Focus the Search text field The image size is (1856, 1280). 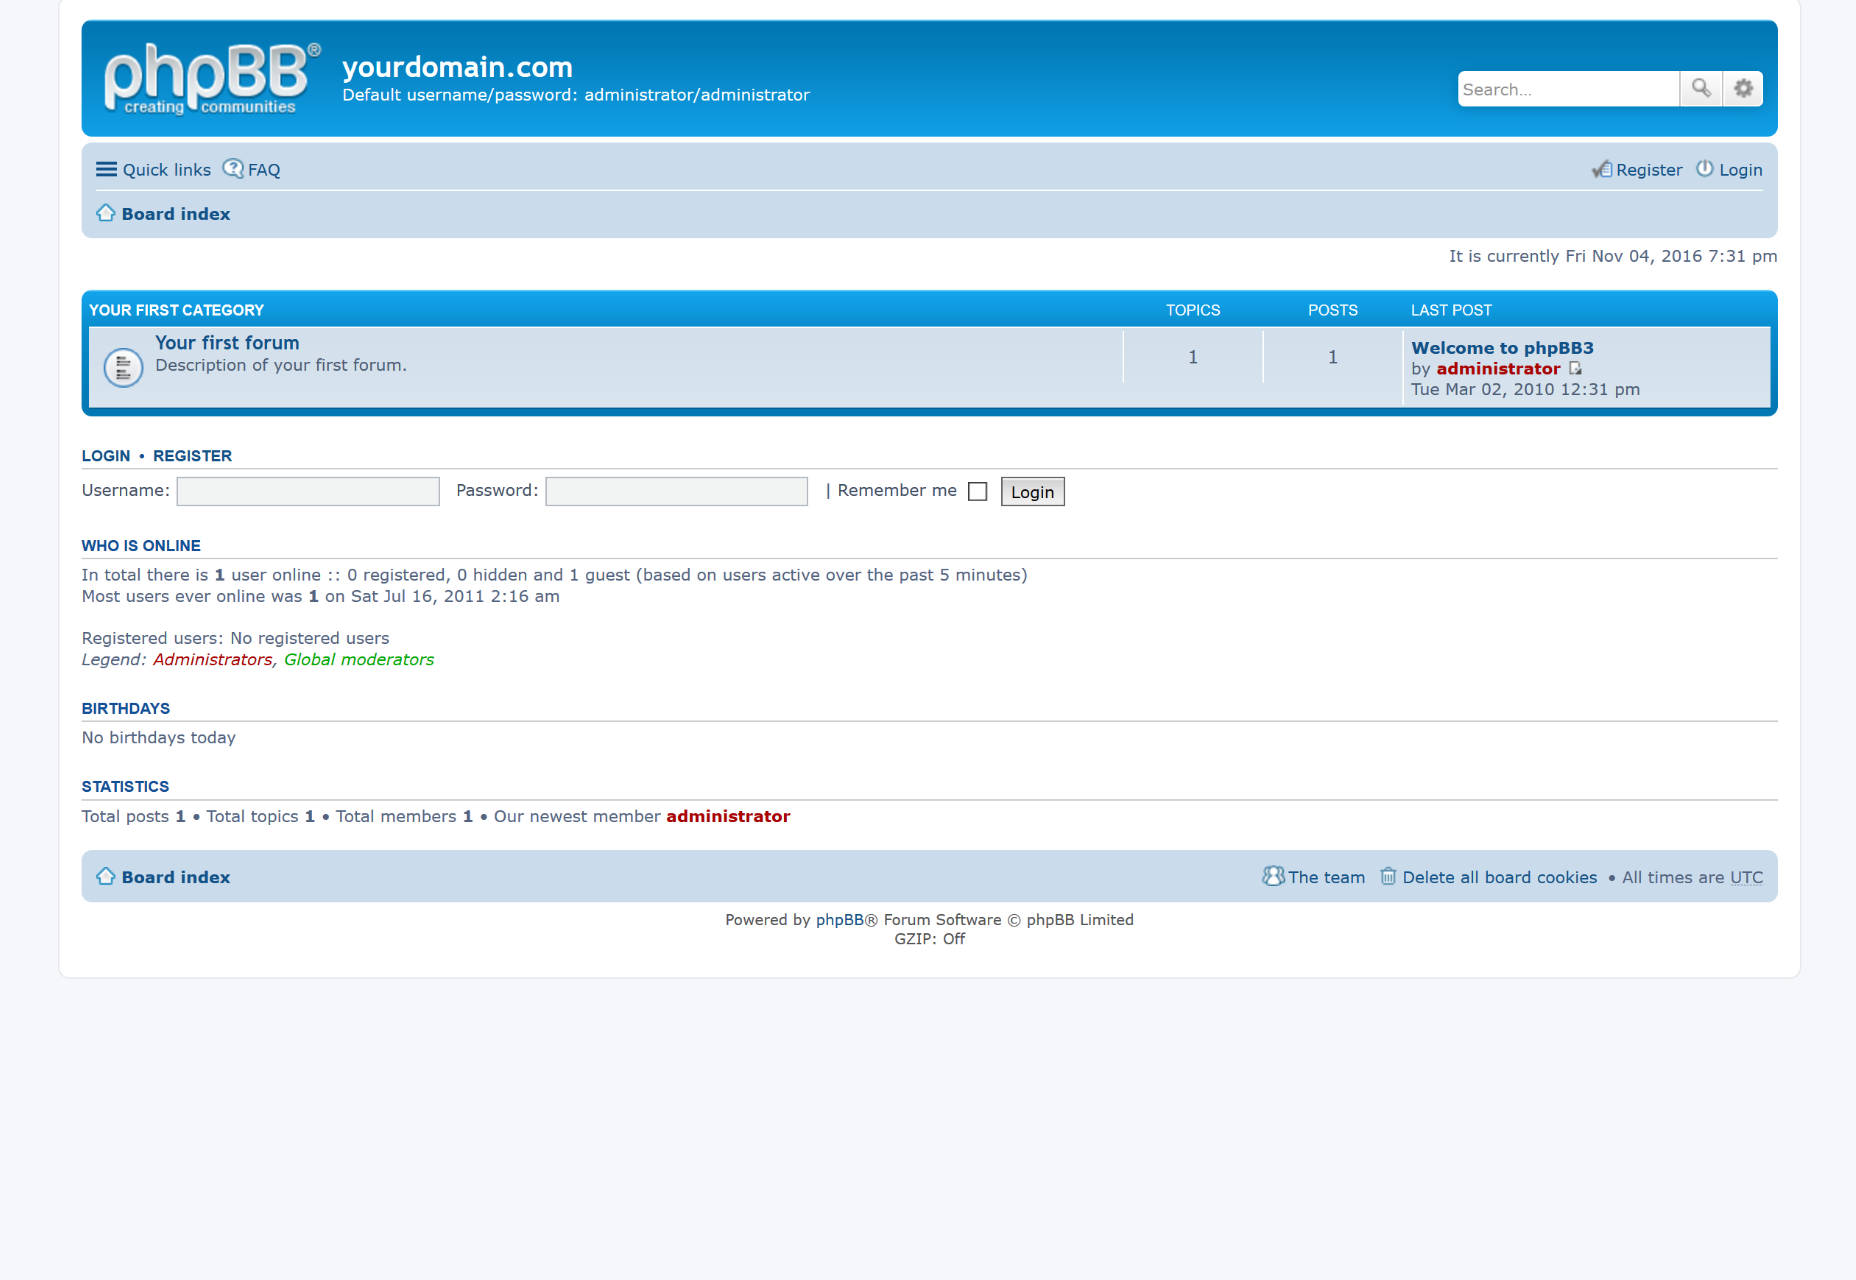(1568, 89)
